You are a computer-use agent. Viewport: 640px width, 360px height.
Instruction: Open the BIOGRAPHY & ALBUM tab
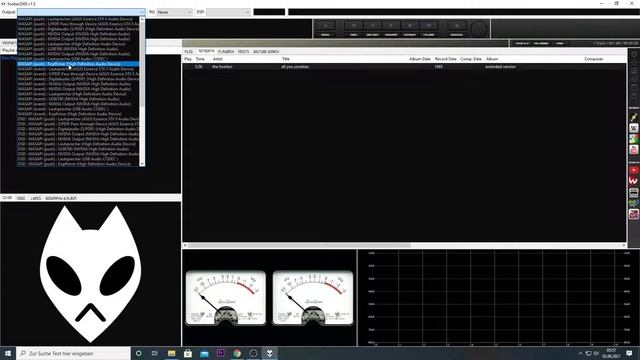(61, 198)
